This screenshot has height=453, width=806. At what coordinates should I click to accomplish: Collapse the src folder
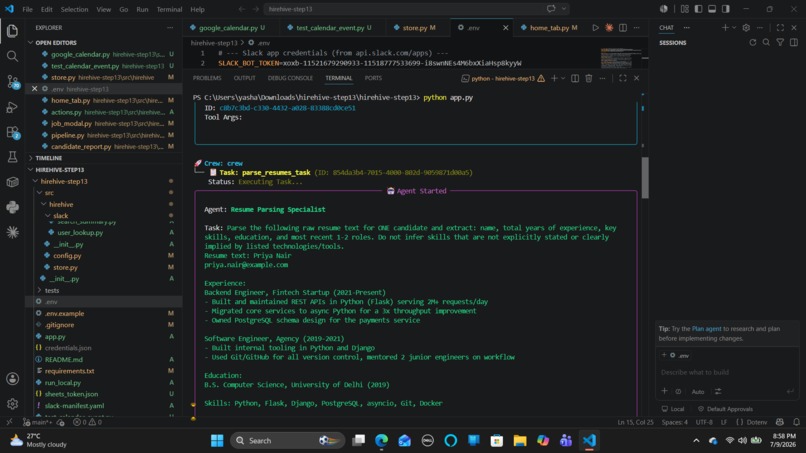click(x=49, y=193)
